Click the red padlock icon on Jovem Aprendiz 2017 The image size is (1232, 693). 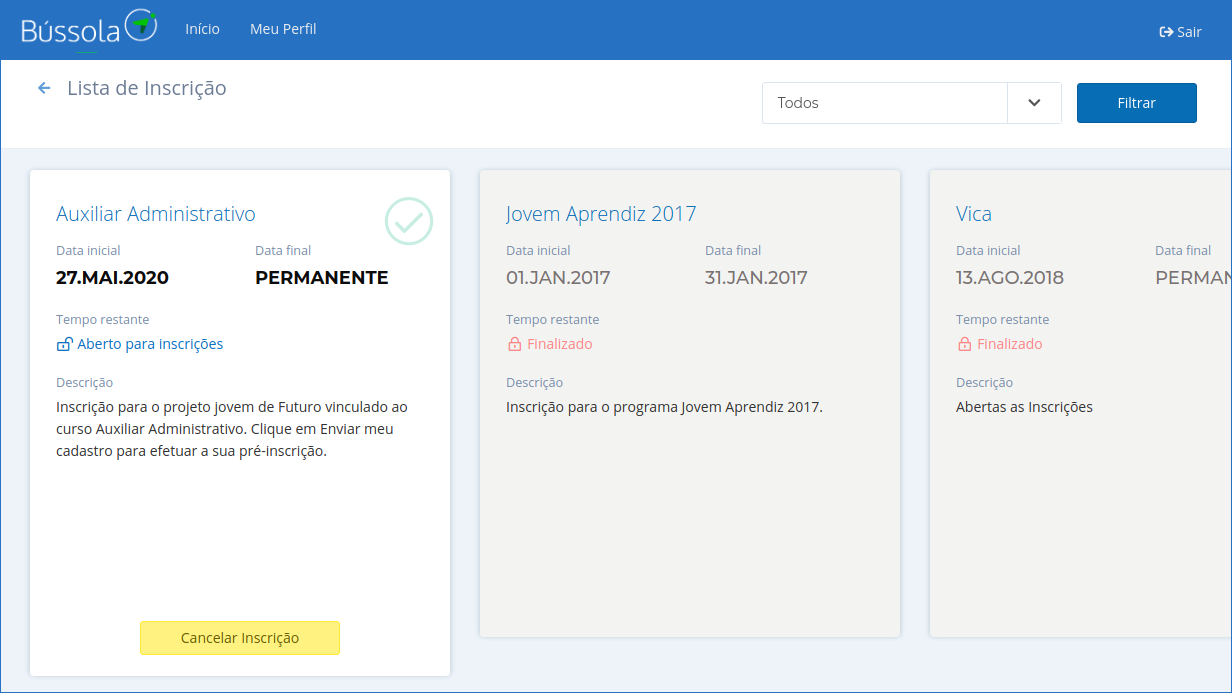pyautogui.click(x=514, y=345)
